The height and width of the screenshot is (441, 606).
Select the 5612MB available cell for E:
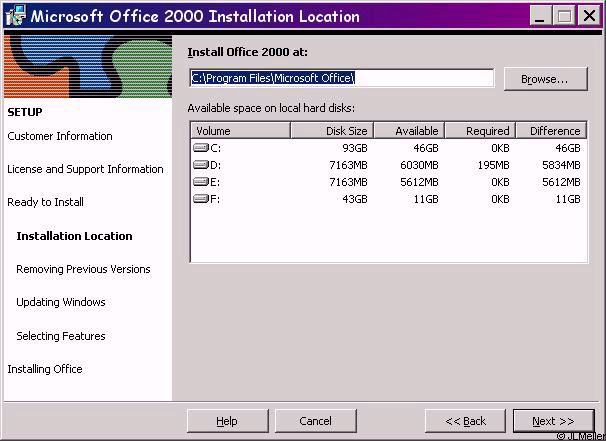point(419,182)
